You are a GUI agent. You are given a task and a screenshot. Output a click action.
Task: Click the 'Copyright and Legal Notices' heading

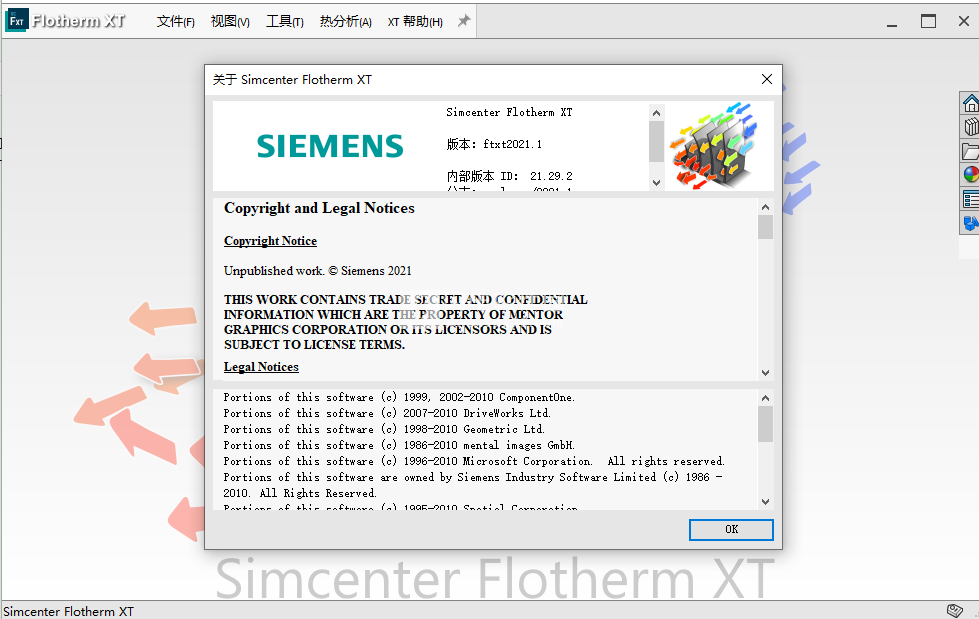[319, 208]
